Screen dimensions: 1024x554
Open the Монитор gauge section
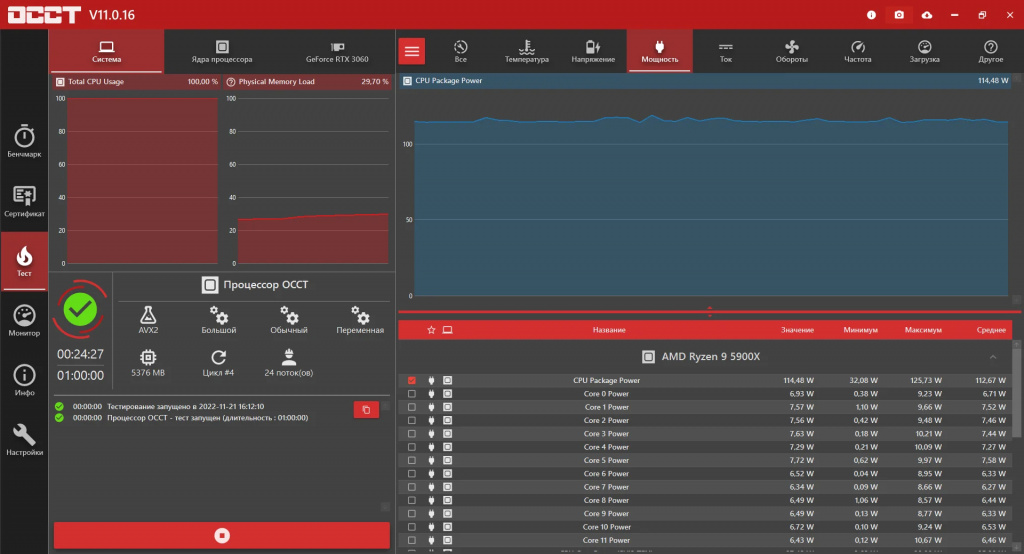click(24, 321)
